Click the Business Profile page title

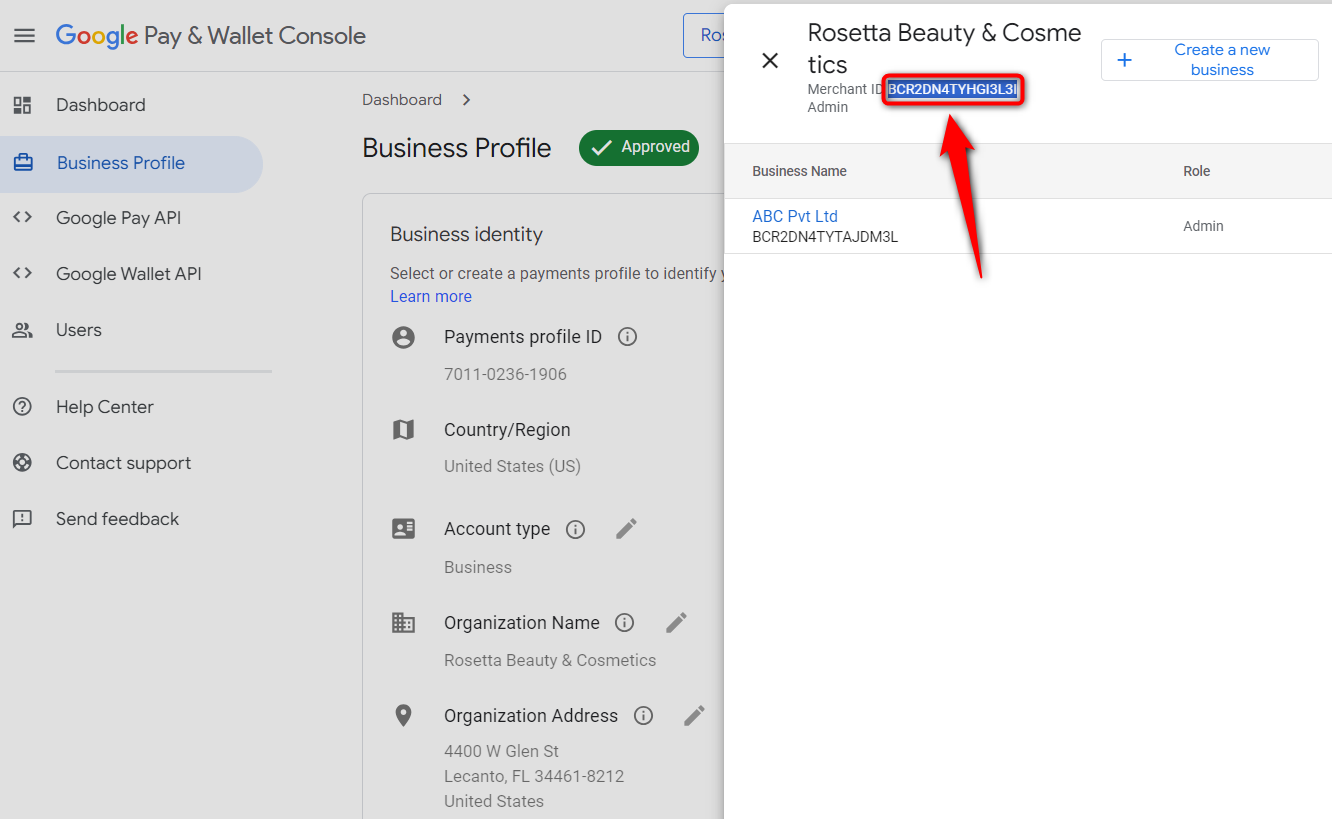click(457, 148)
